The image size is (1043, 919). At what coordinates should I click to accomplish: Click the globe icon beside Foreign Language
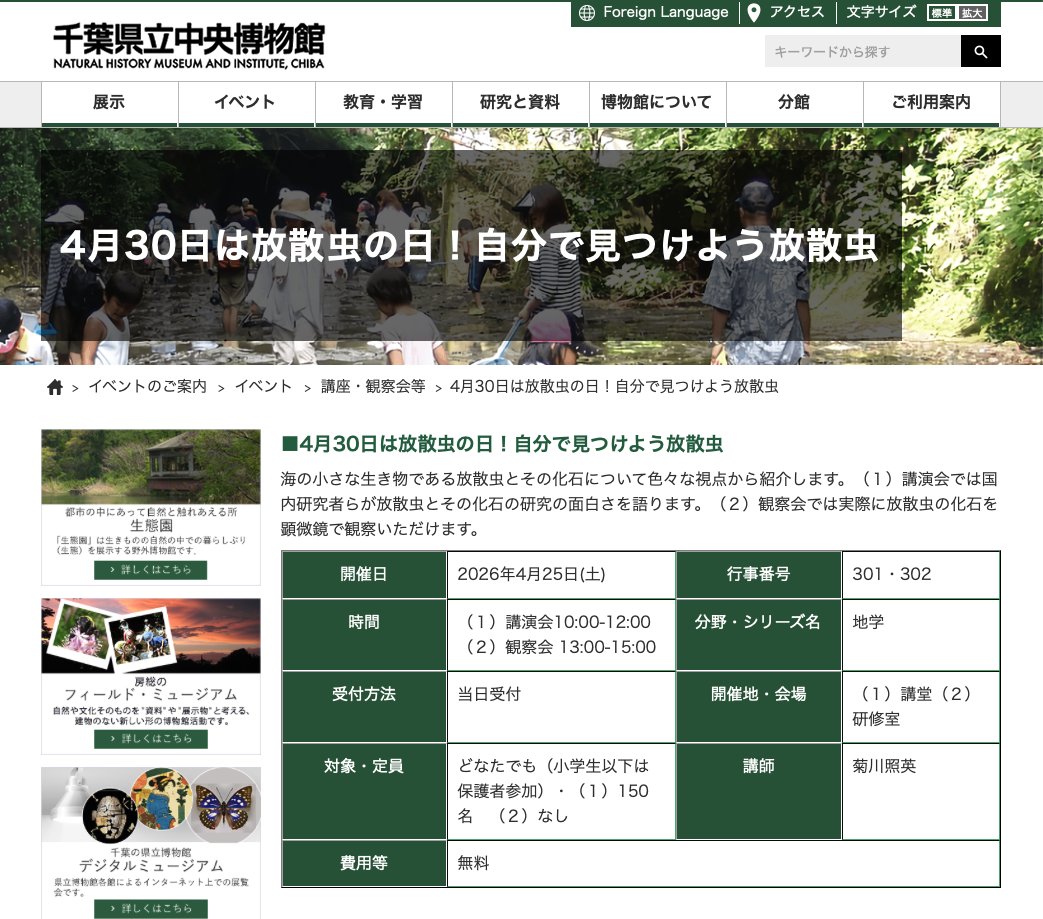click(x=588, y=13)
